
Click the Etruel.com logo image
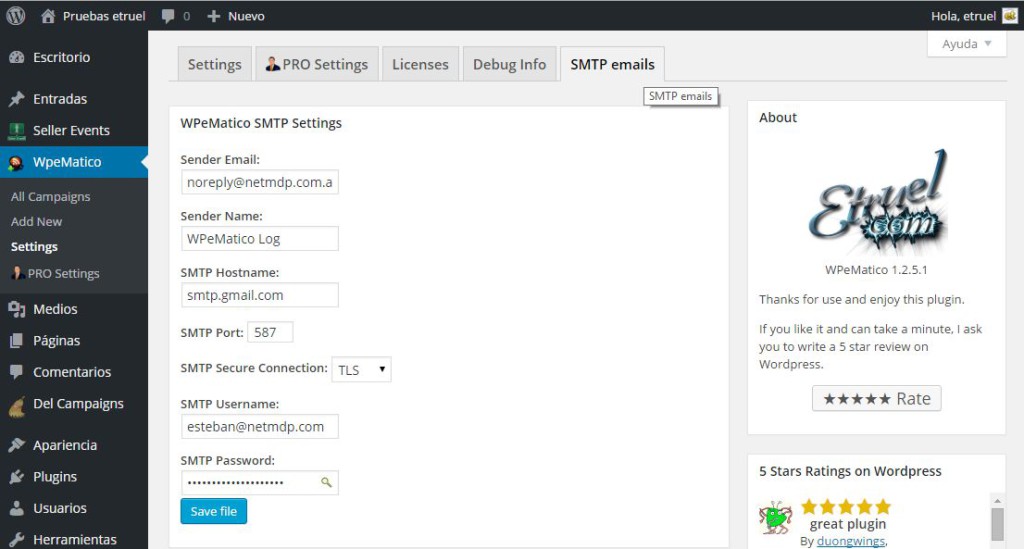coord(877,202)
